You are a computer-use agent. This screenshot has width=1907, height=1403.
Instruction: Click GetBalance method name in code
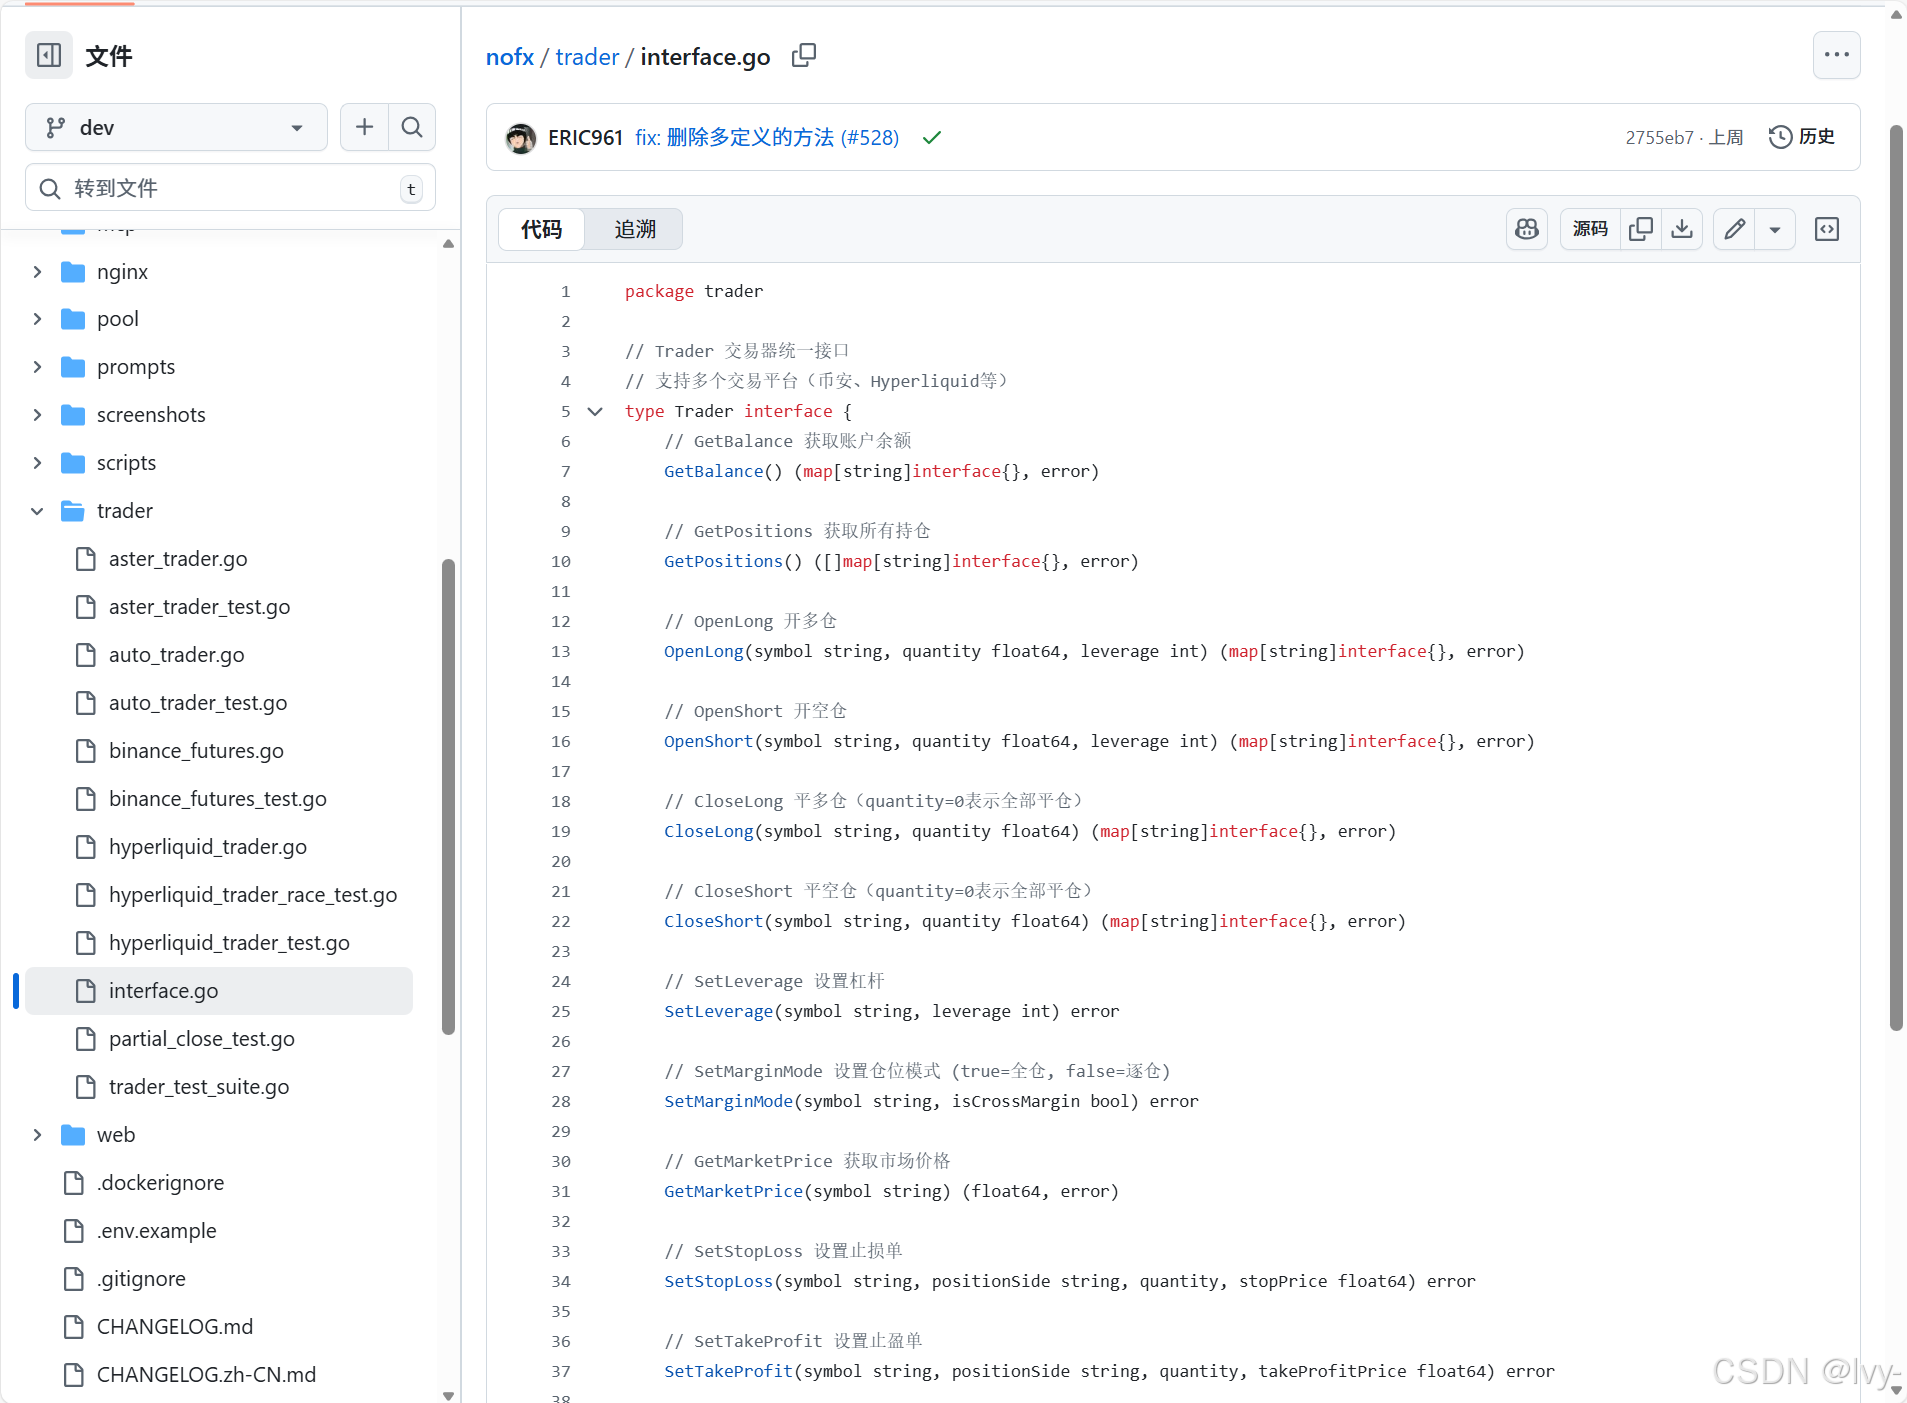[x=713, y=471]
